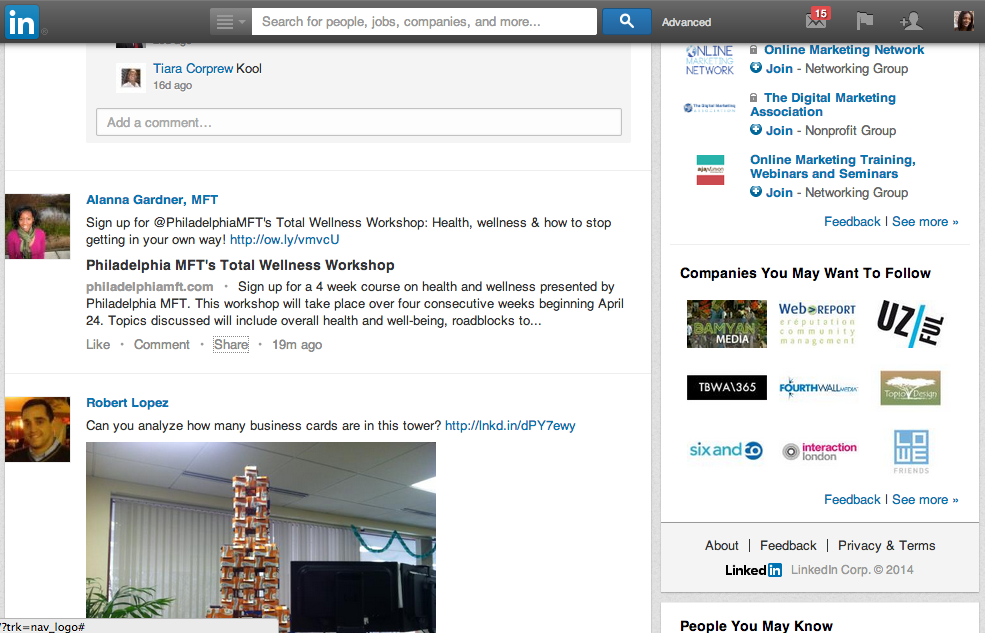Screen dimensions: 985x633
Task: Open UZ/FUL company logo
Action: point(911,324)
